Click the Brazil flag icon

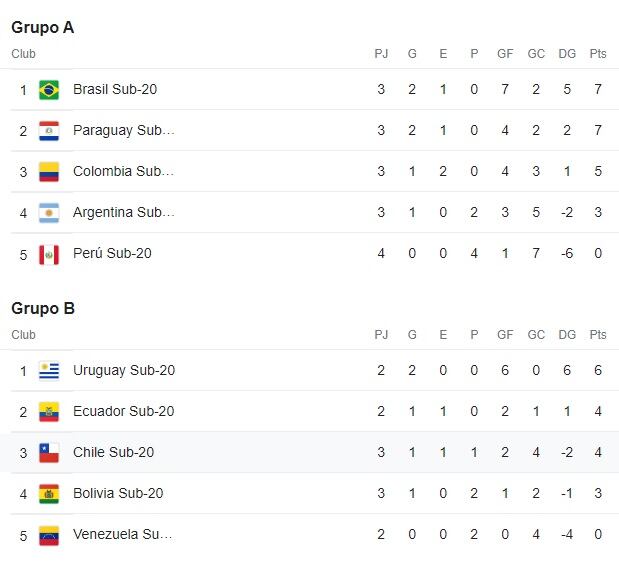pos(49,90)
